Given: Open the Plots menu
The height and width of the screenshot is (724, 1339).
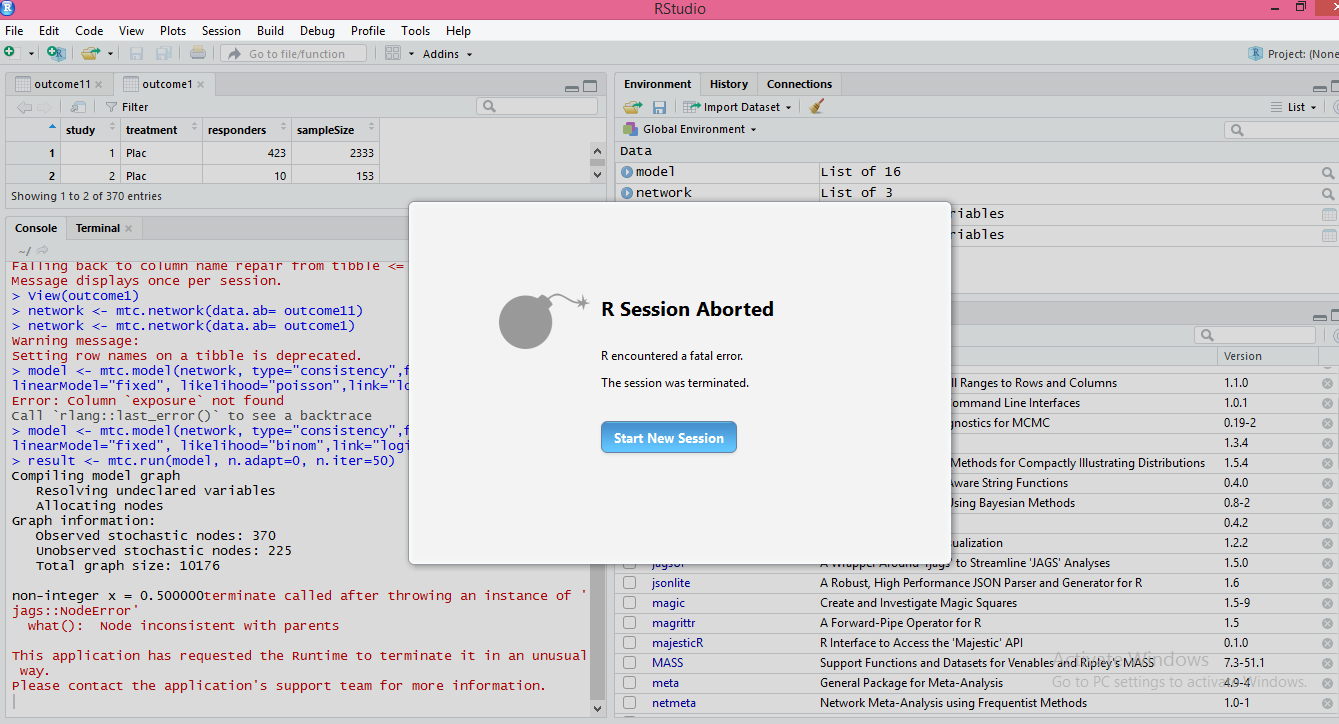Looking at the screenshot, I should point(173,31).
